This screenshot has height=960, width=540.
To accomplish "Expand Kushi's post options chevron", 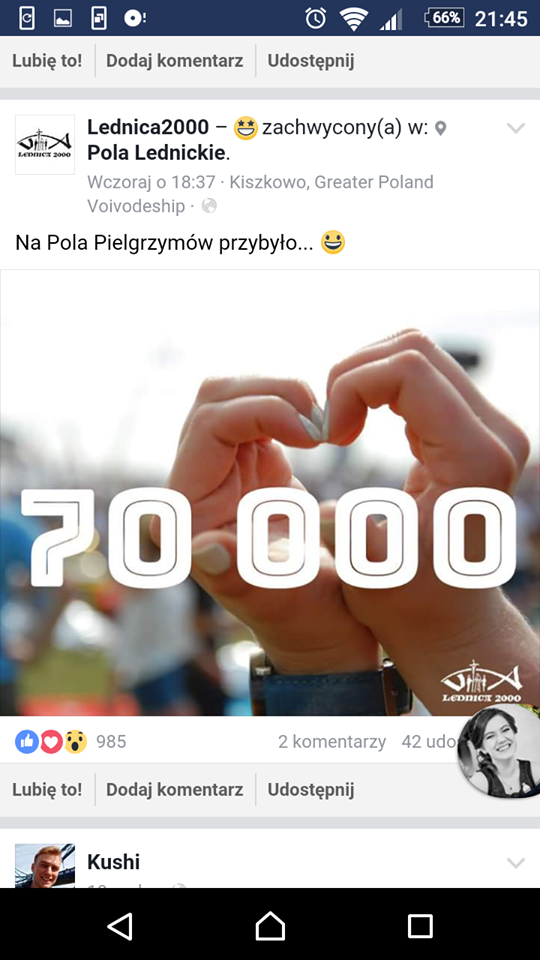I will 516,863.
